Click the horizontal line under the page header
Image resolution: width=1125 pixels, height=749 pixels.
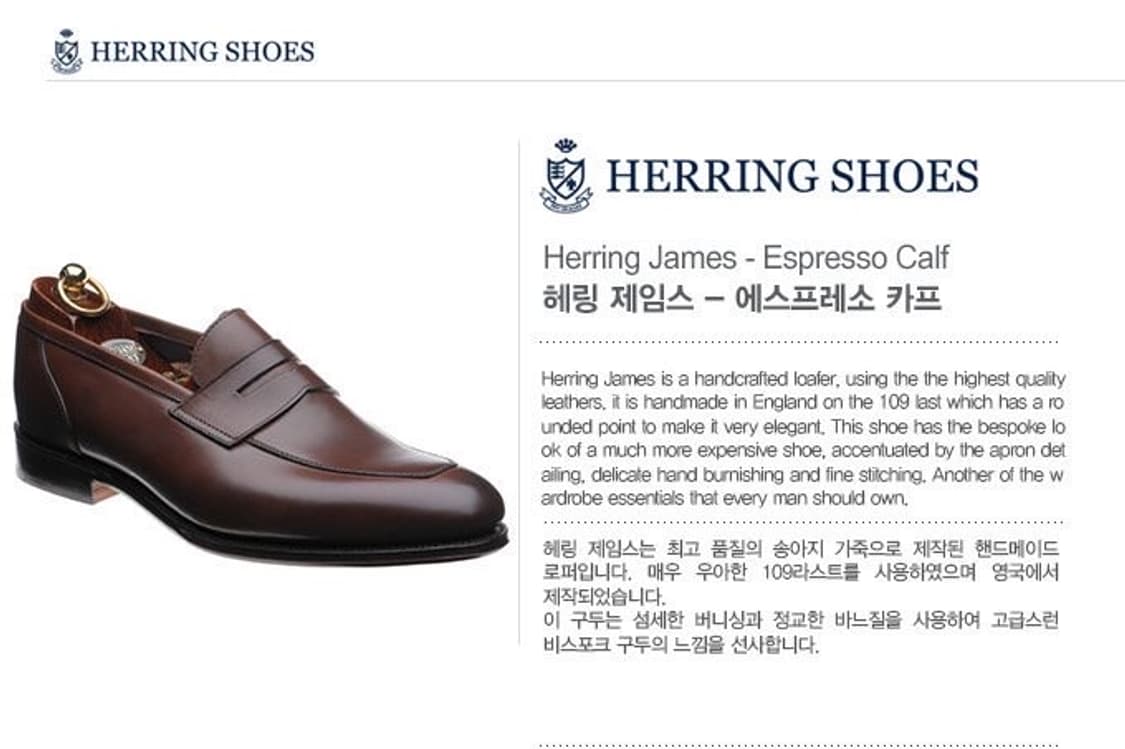pos(585,81)
